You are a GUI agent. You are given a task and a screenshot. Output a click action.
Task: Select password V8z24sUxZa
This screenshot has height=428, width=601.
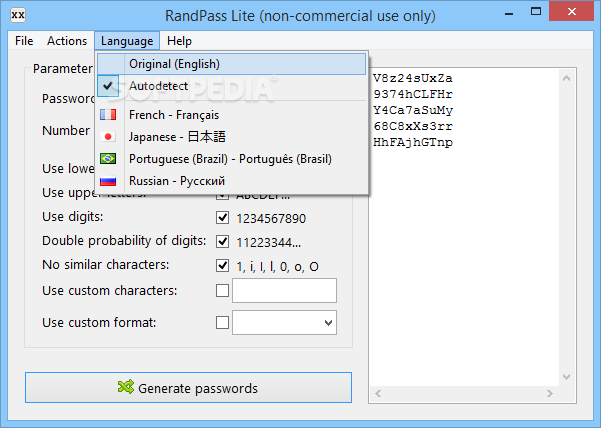(x=412, y=78)
